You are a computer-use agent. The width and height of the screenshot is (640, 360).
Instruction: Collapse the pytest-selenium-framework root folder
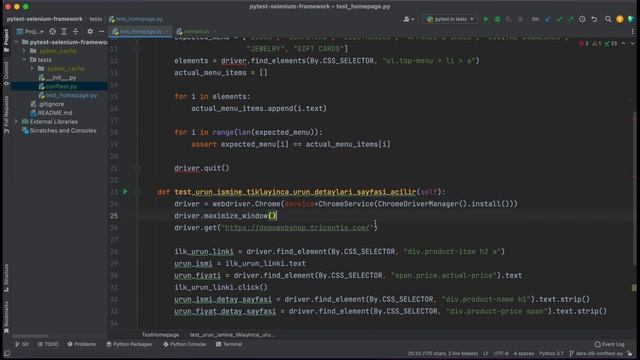tap(16, 42)
